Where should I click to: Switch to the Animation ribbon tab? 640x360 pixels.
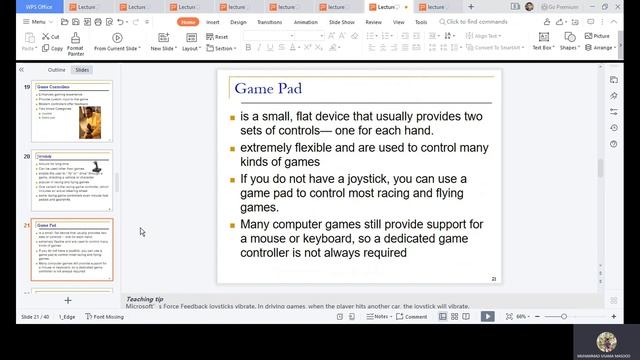click(x=306, y=22)
